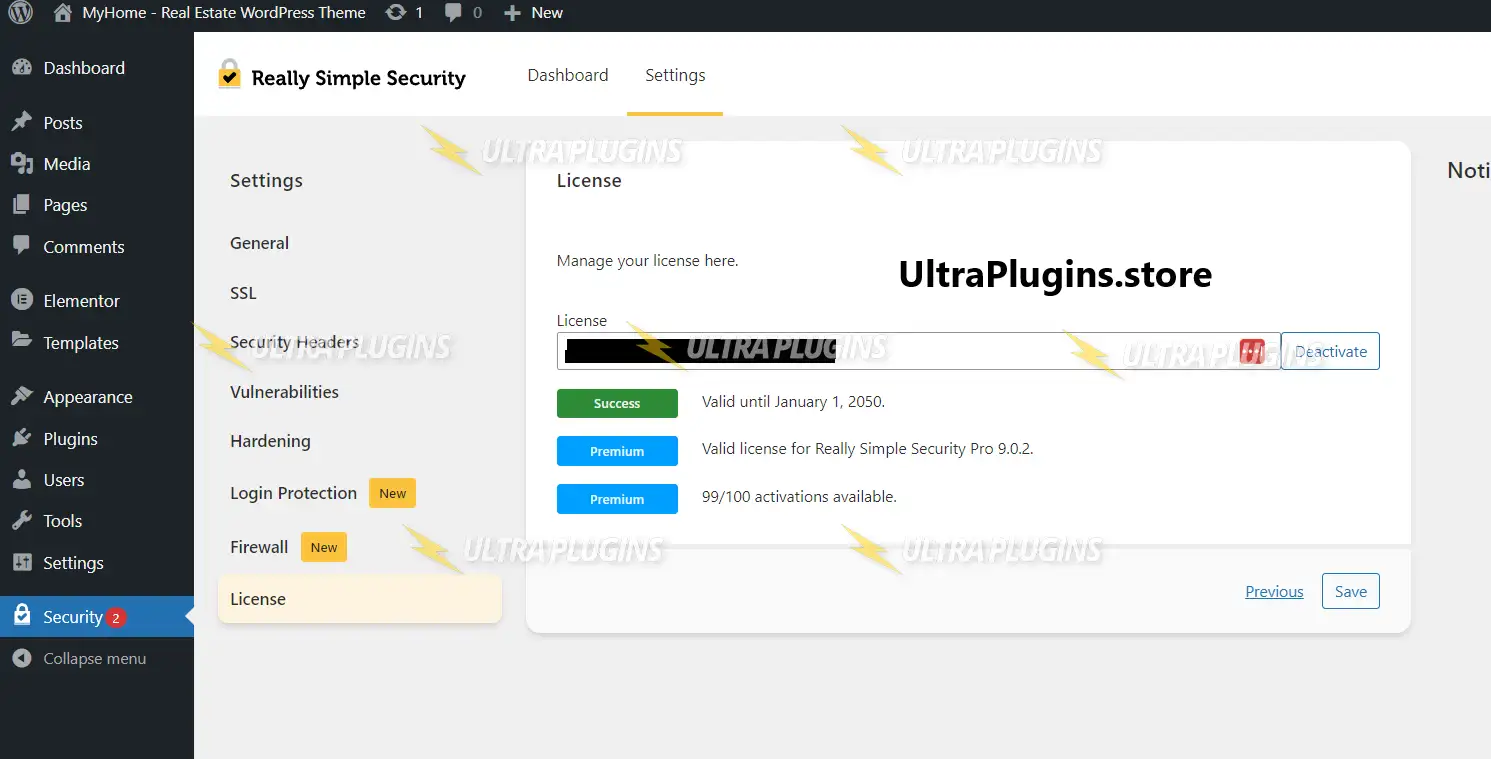Go to Appearance in WordPress sidebar
The height and width of the screenshot is (759, 1491).
[x=88, y=397]
